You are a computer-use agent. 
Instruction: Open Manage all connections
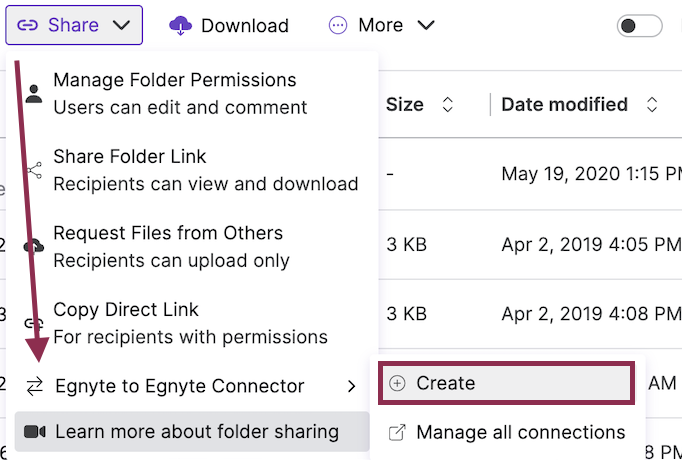(507, 432)
